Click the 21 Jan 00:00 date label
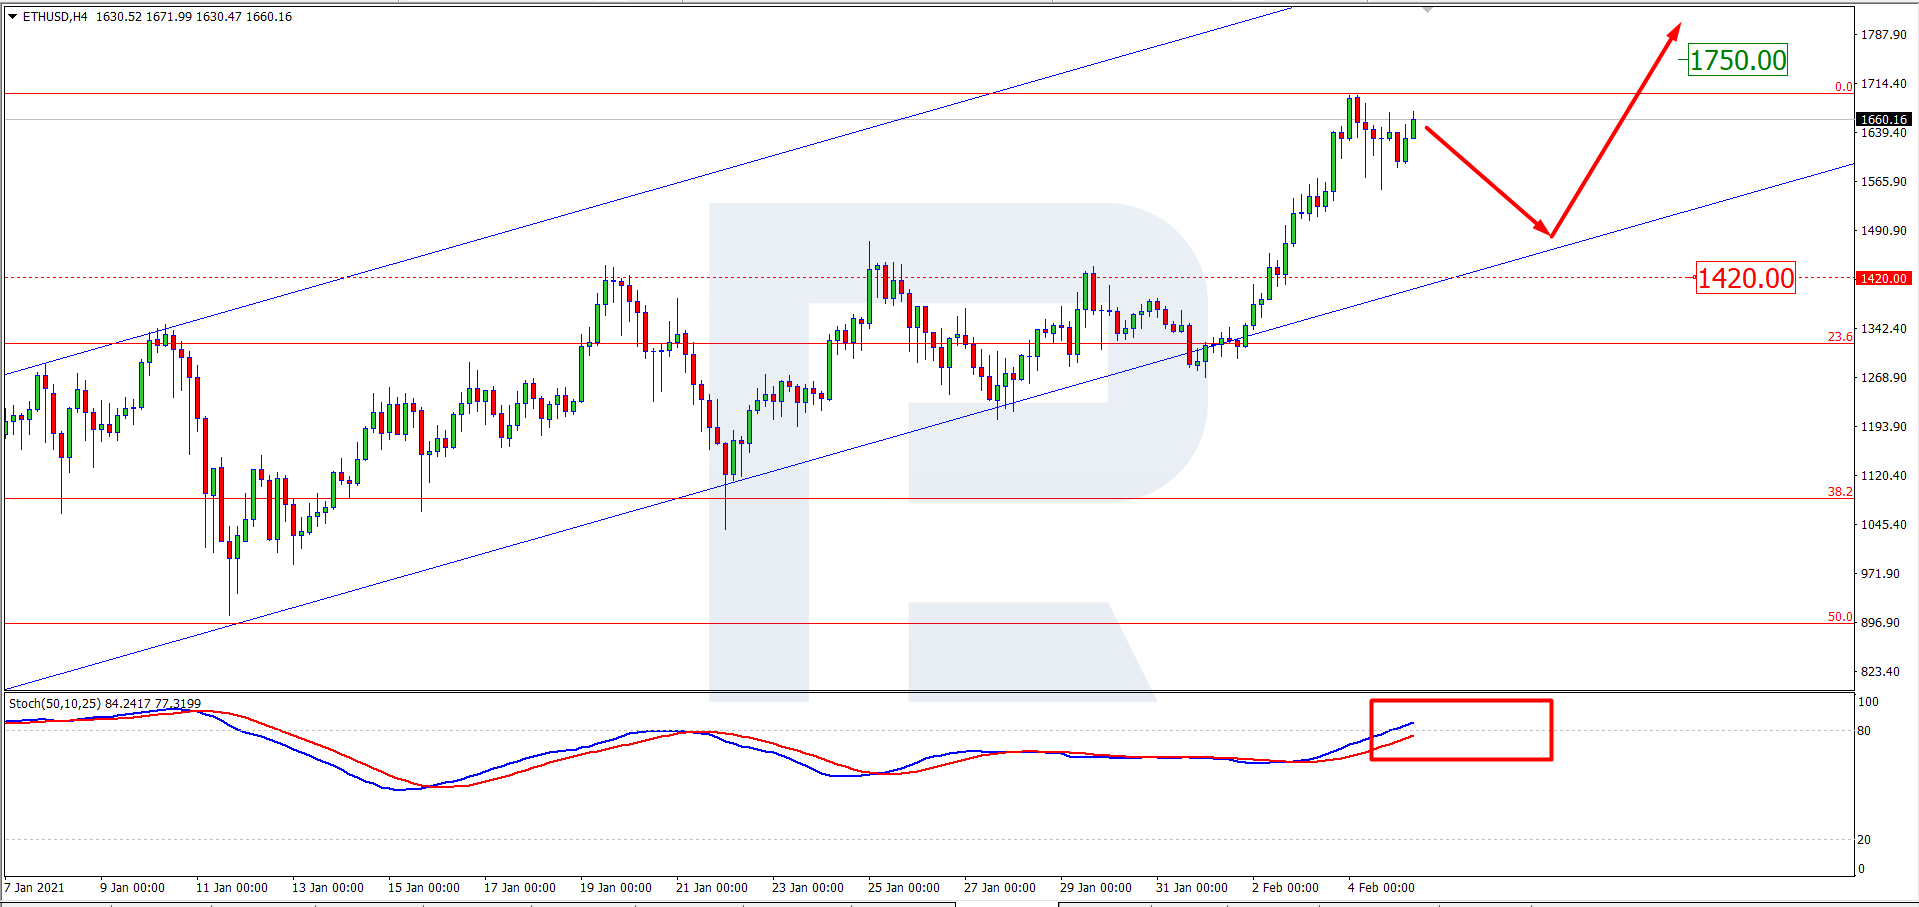 click(x=712, y=888)
